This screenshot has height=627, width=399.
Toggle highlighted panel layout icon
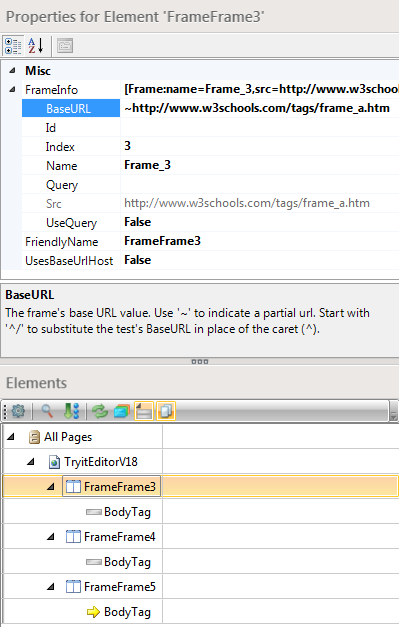[144, 411]
